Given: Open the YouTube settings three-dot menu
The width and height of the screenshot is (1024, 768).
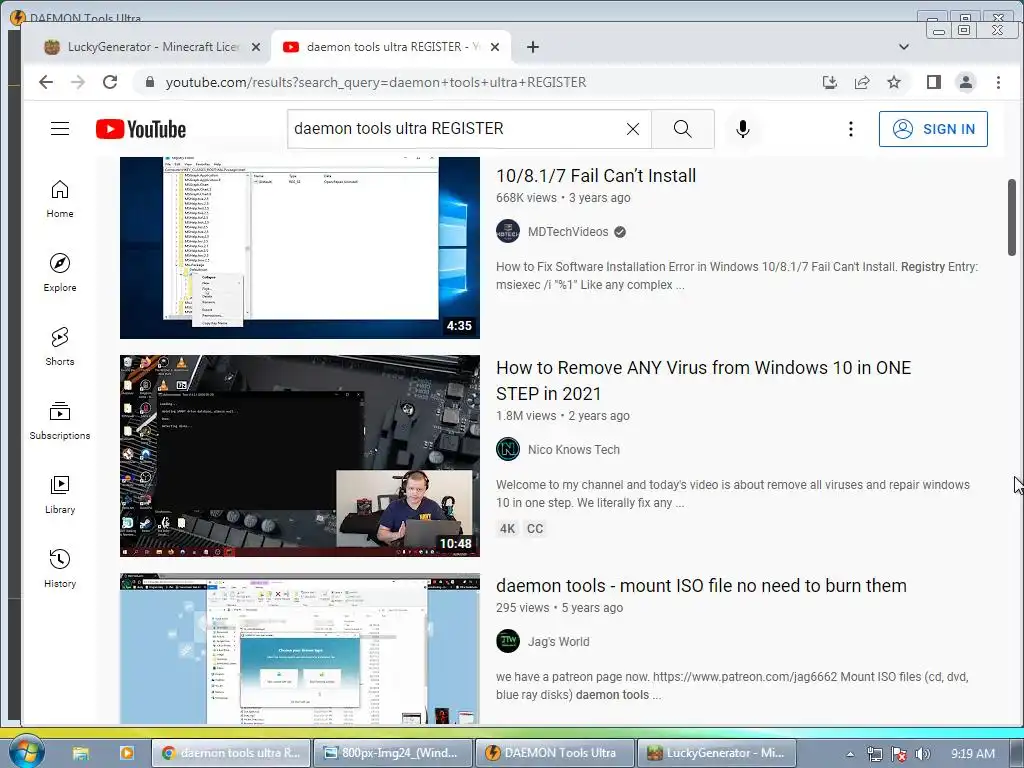Looking at the screenshot, I should (x=850, y=129).
